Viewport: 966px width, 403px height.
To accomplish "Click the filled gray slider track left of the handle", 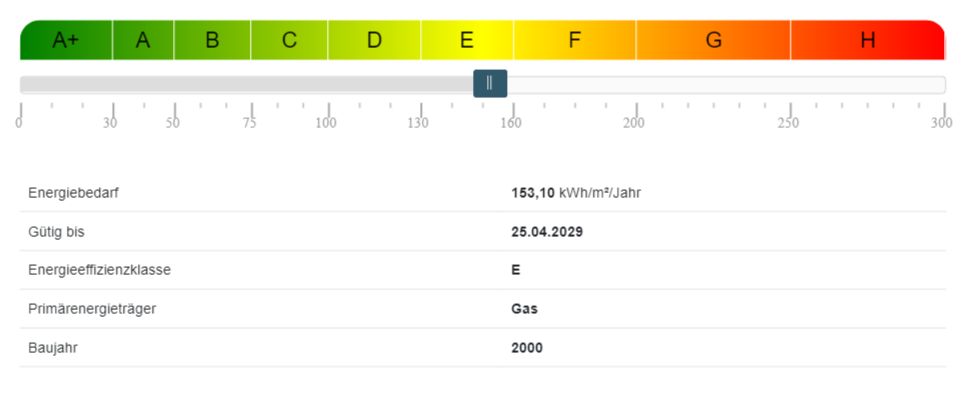I will coord(246,85).
